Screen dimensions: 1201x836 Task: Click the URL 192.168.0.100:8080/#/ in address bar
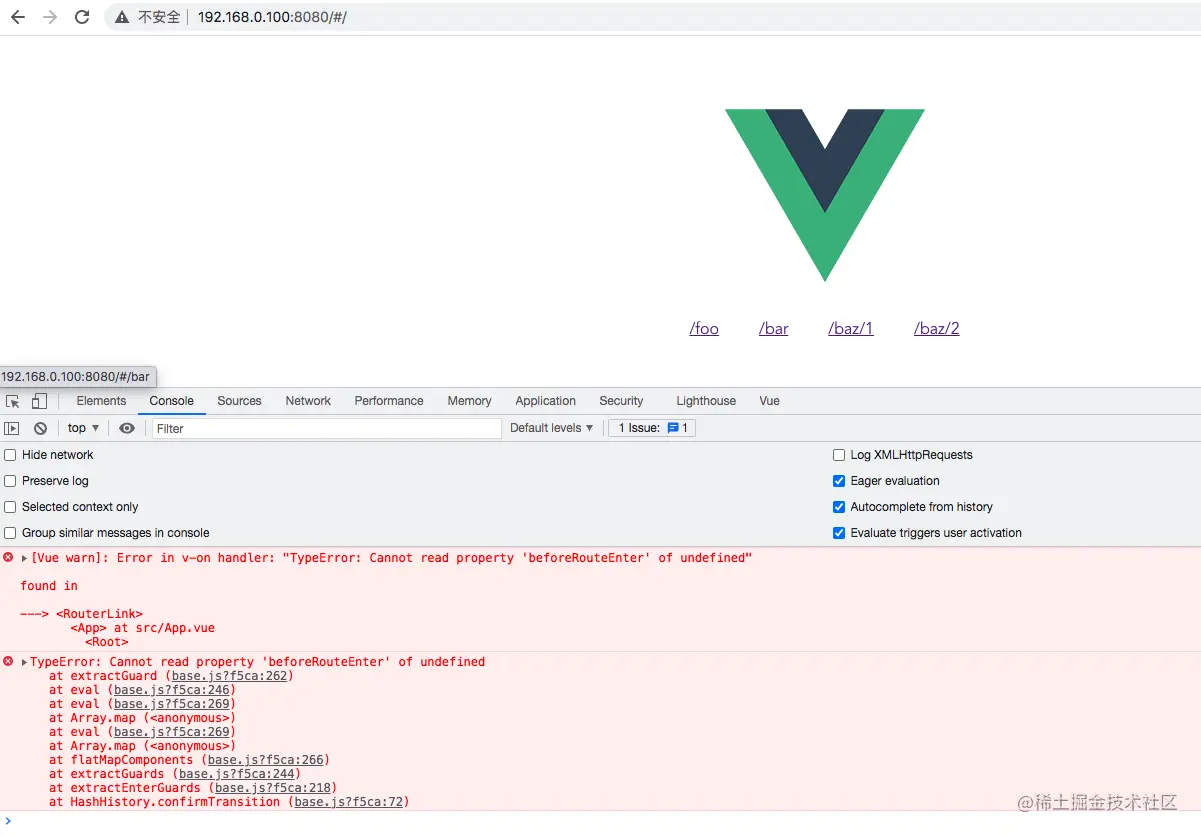pos(272,17)
